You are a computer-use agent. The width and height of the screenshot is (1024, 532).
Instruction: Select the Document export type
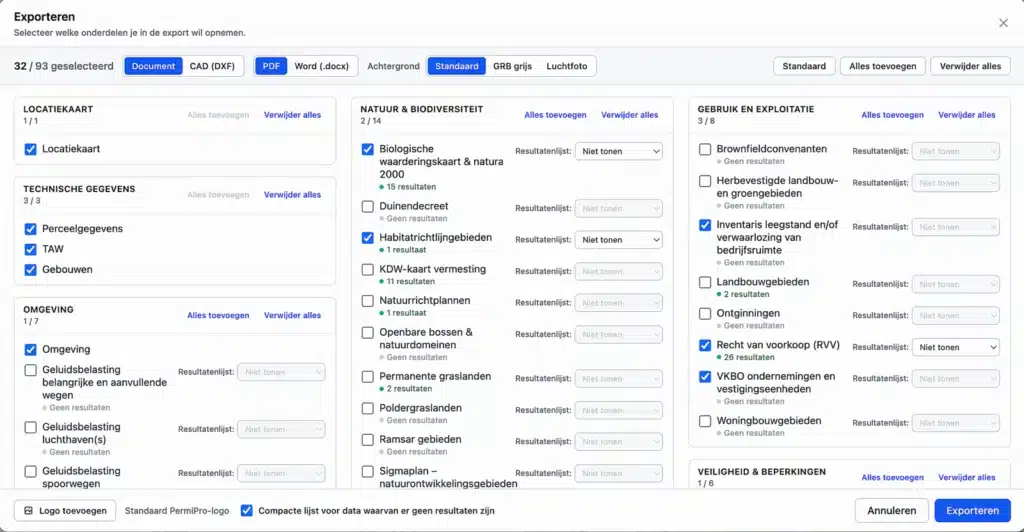(x=153, y=66)
